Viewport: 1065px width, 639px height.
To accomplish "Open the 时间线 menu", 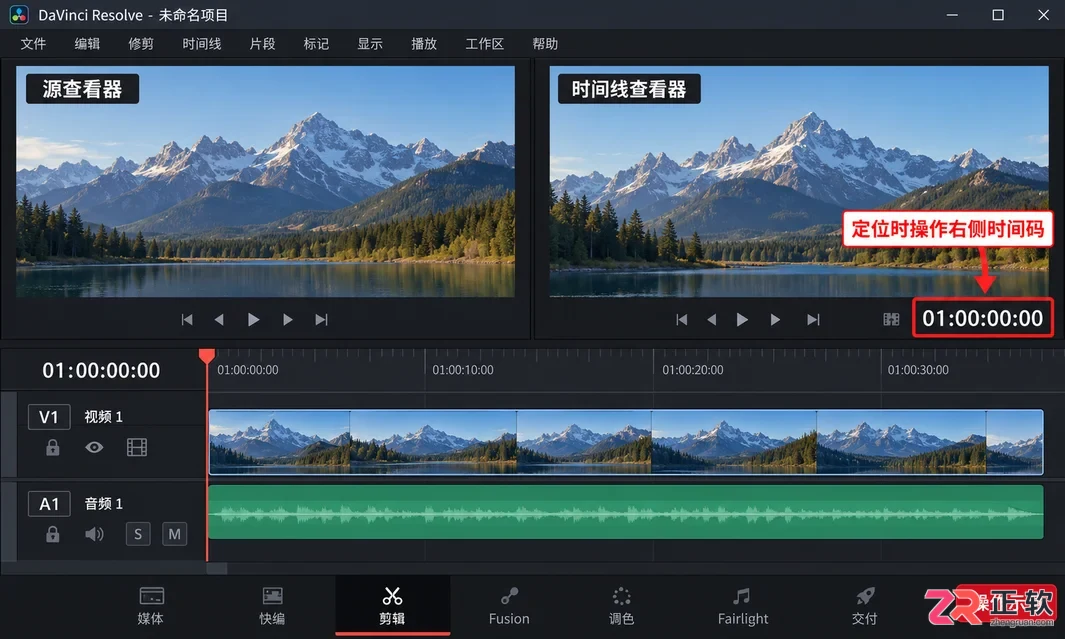I will (202, 44).
